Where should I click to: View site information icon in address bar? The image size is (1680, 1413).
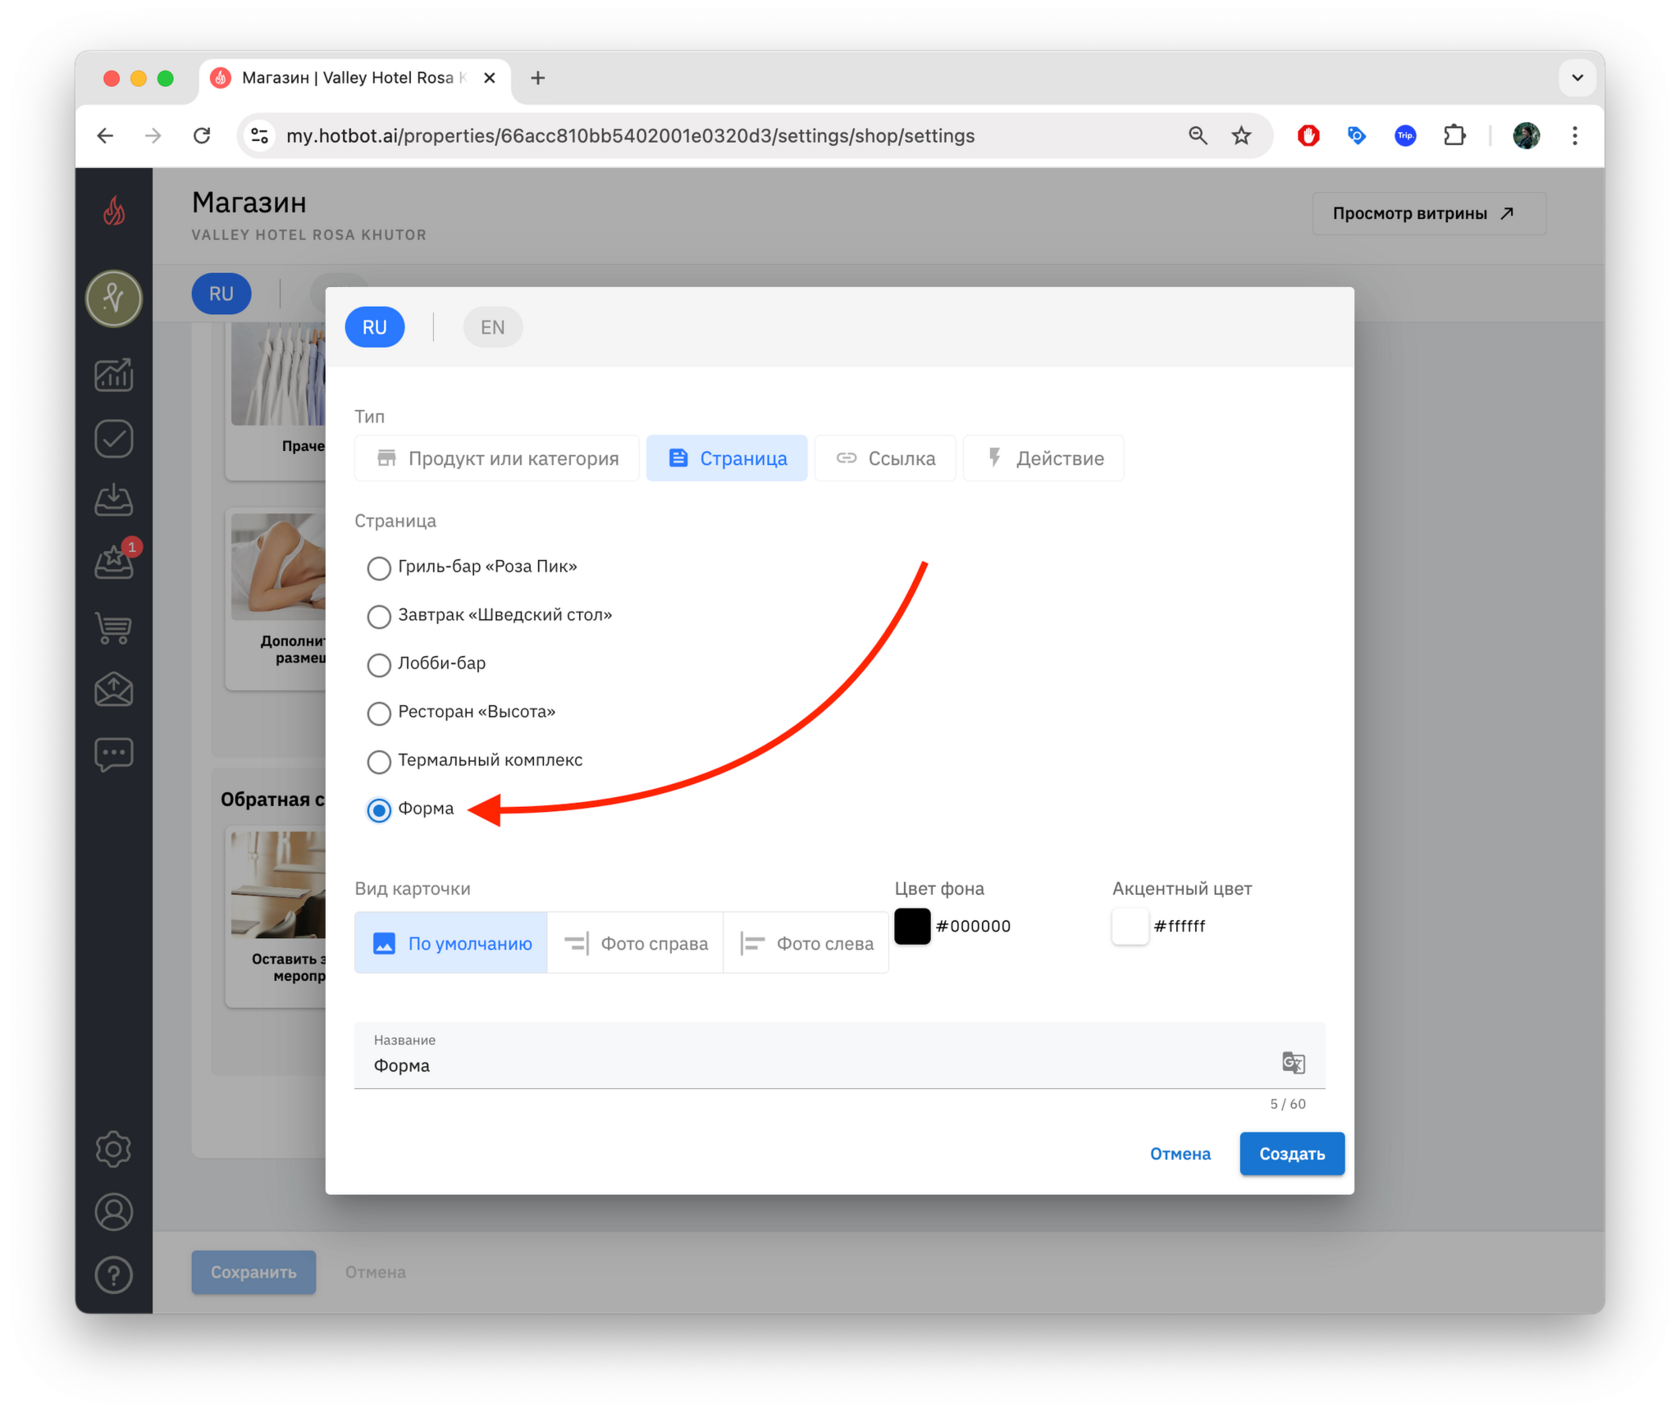(260, 135)
